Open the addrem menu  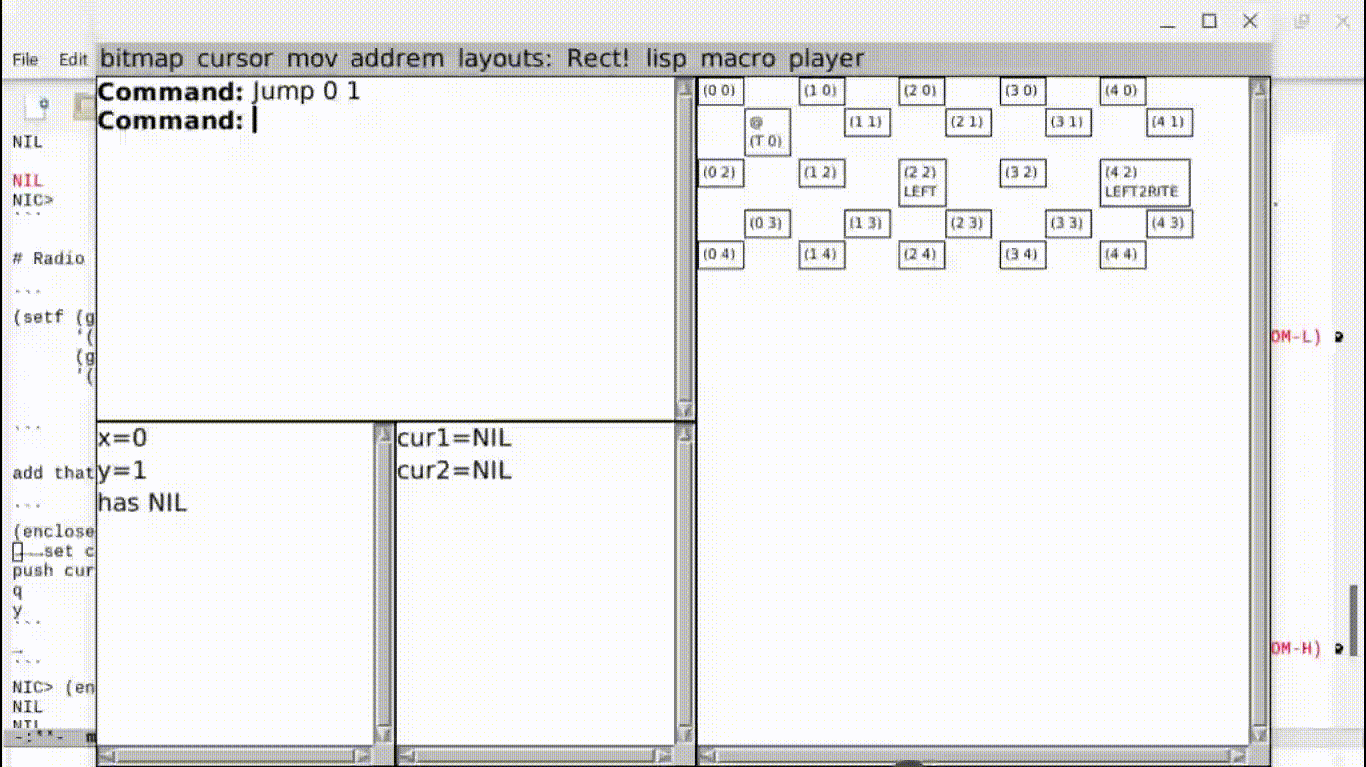click(x=397, y=58)
